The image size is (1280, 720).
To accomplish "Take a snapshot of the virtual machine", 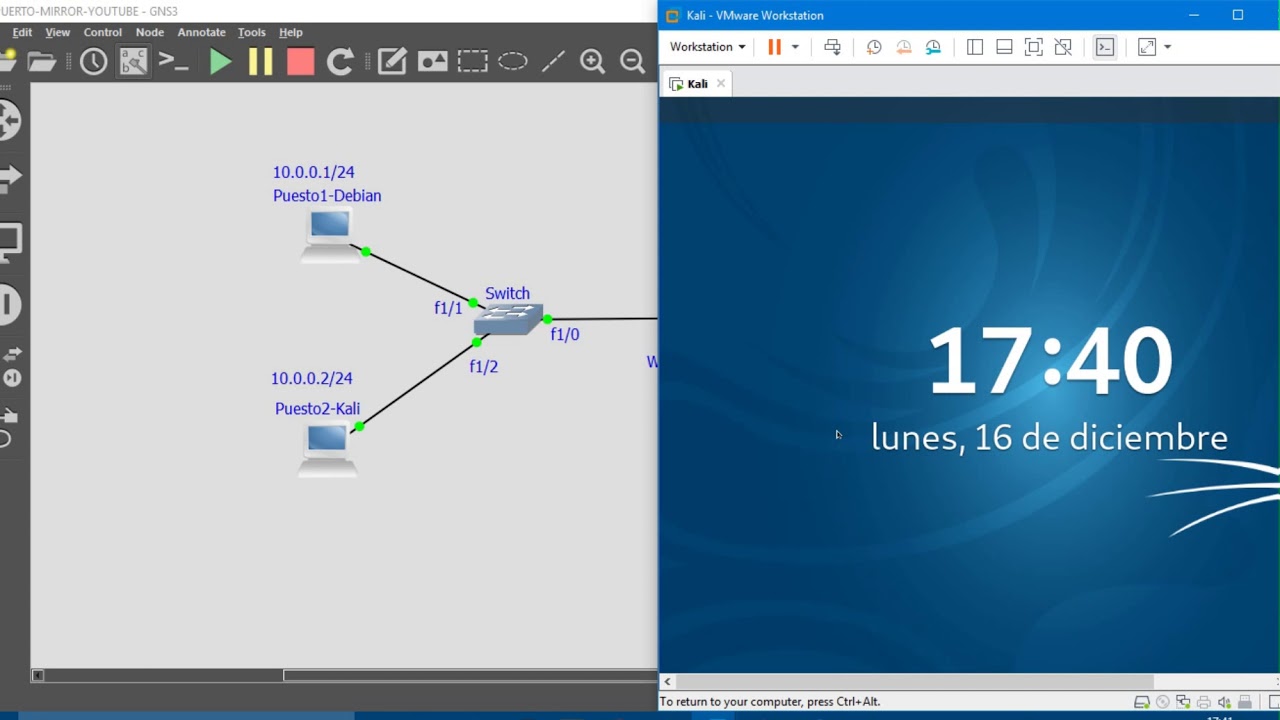I will 874,47.
